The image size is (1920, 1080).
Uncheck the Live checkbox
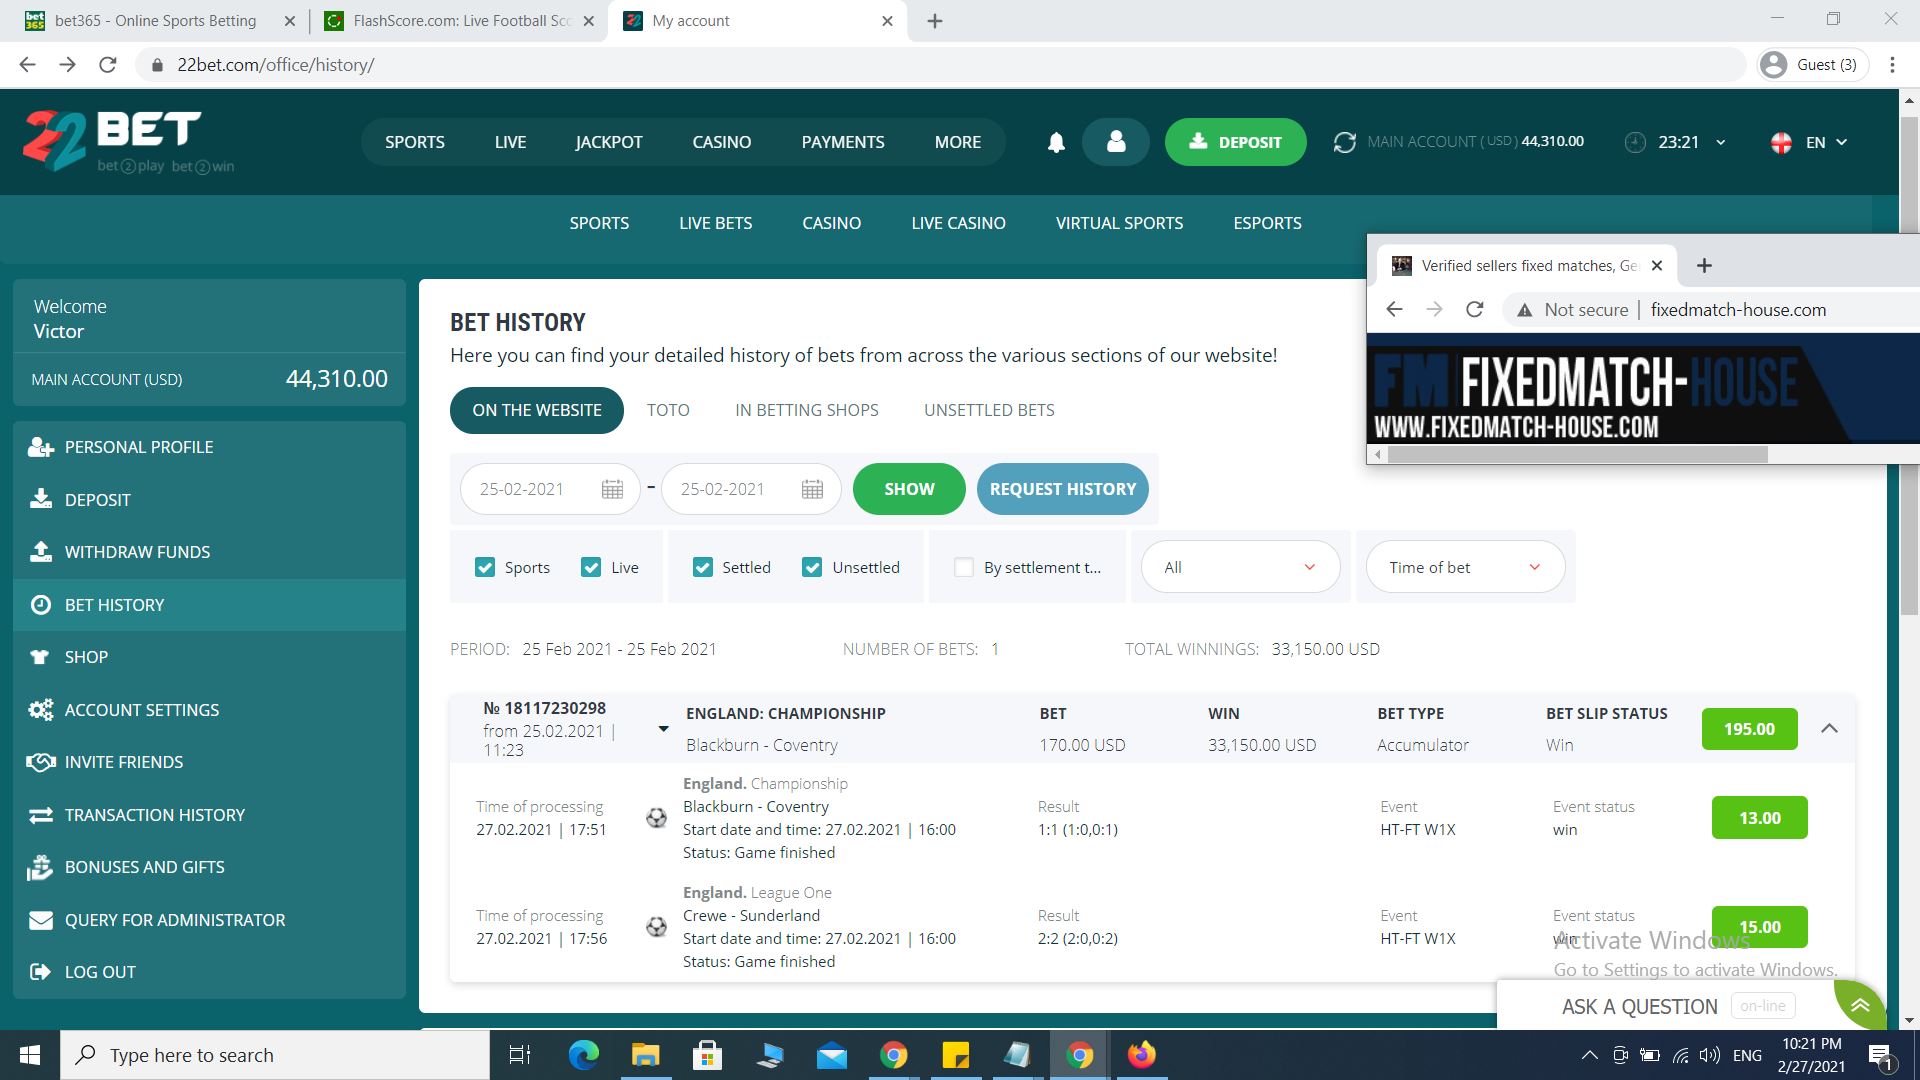coord(591,568)
